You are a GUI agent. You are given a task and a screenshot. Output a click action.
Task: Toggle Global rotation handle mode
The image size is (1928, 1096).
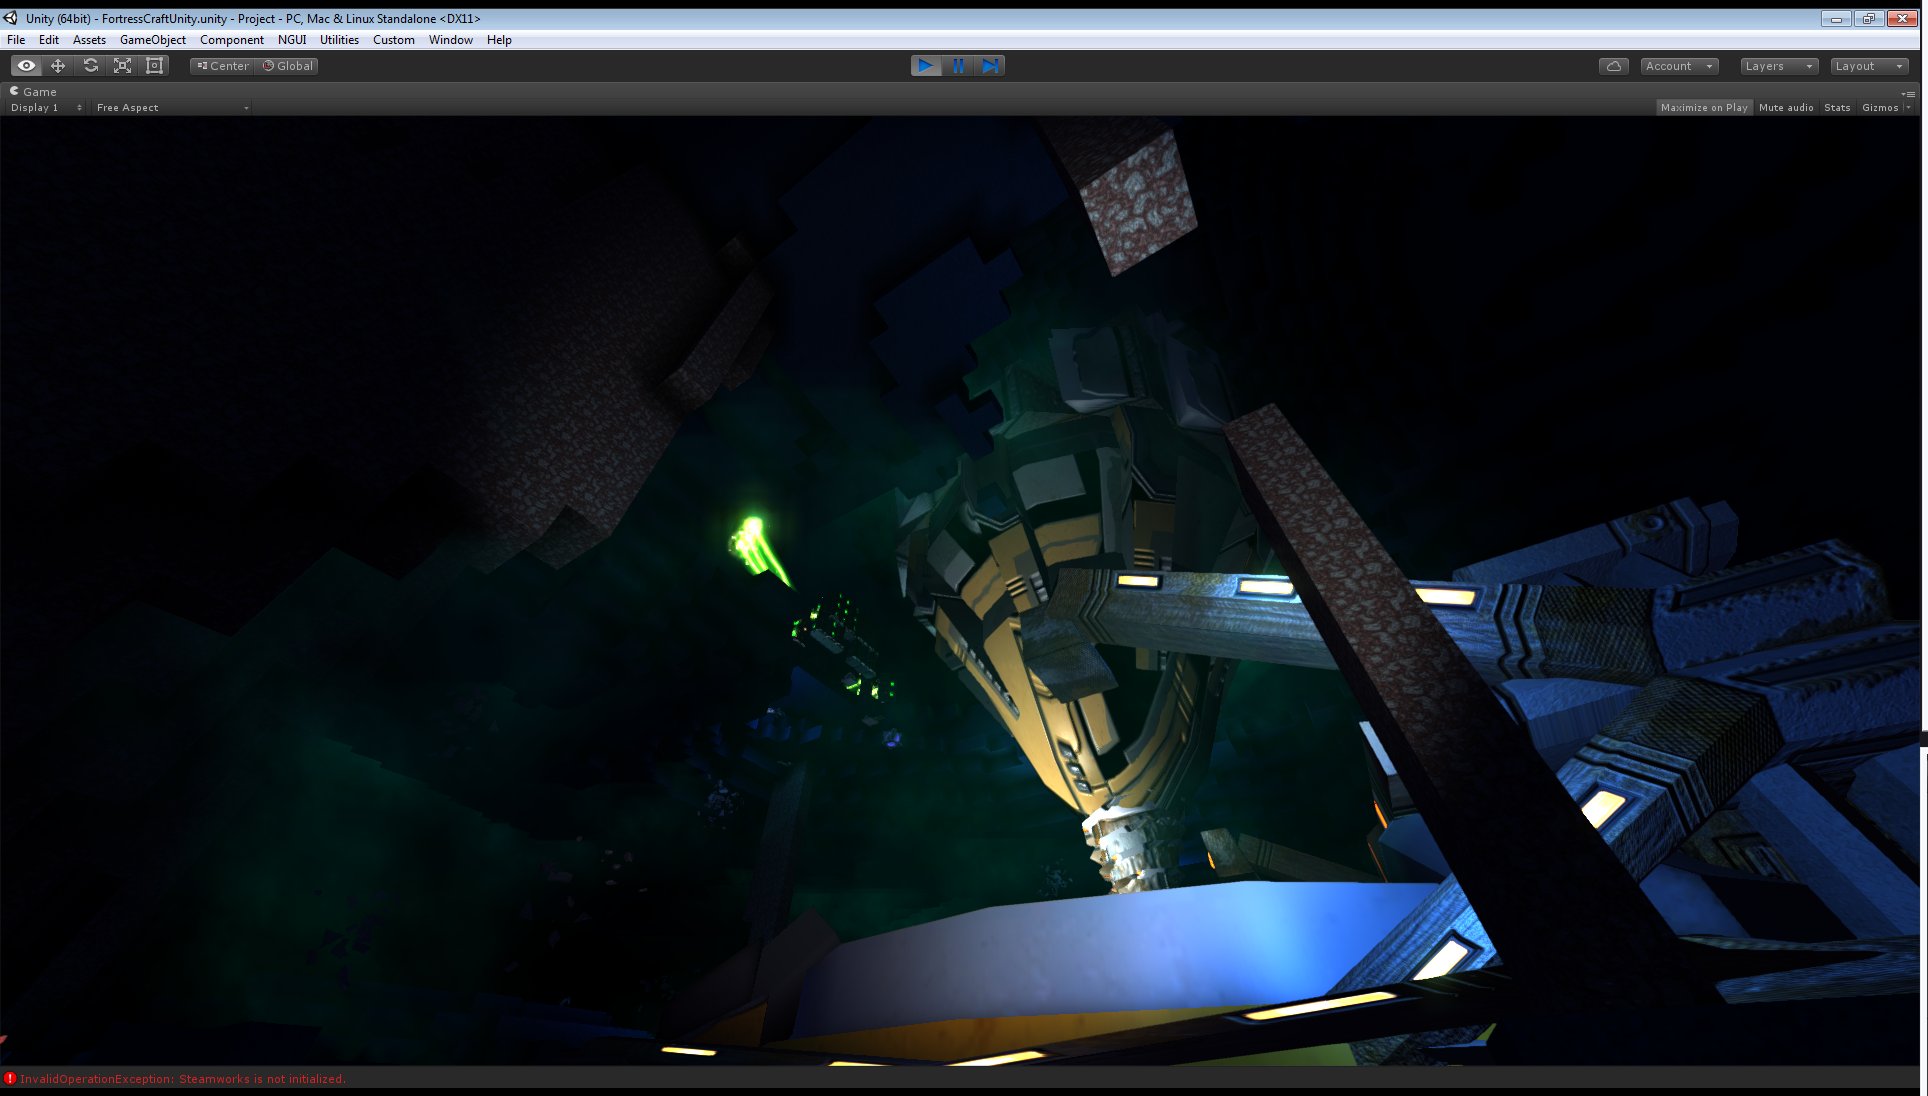tap(287, 66)
